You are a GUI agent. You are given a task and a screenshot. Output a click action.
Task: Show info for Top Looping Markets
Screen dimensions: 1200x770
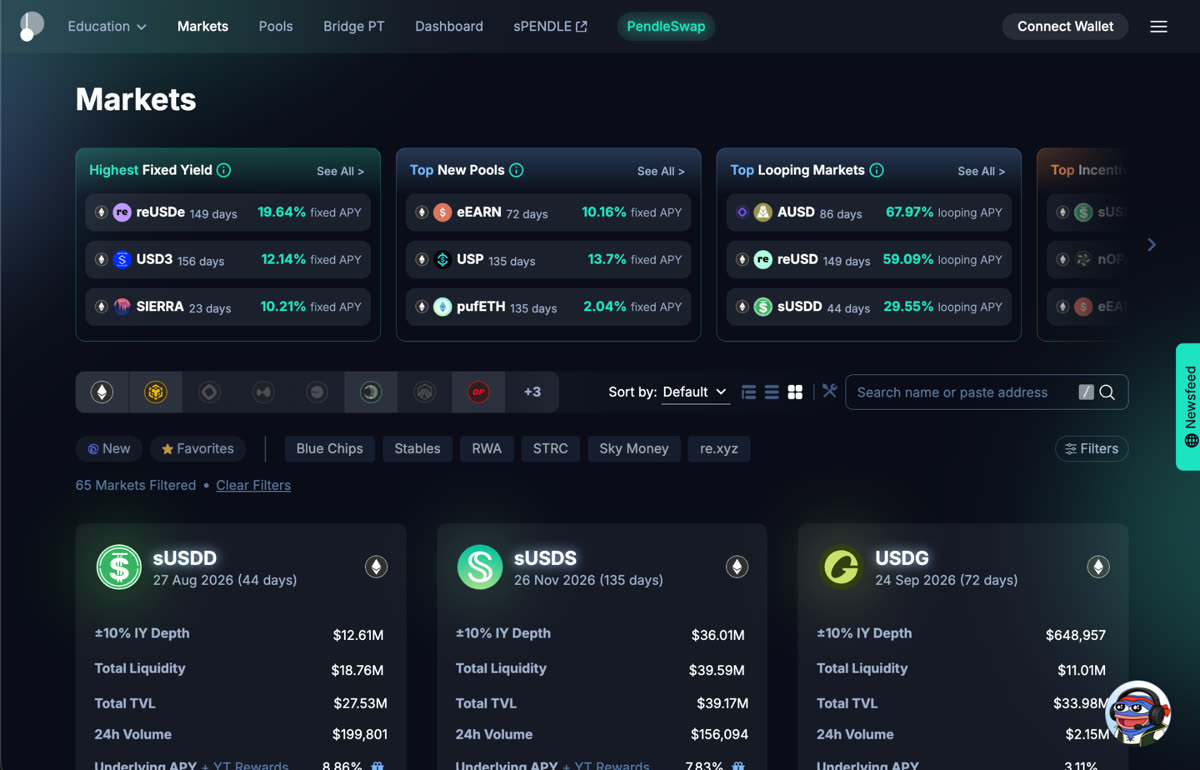pos(876,170)
